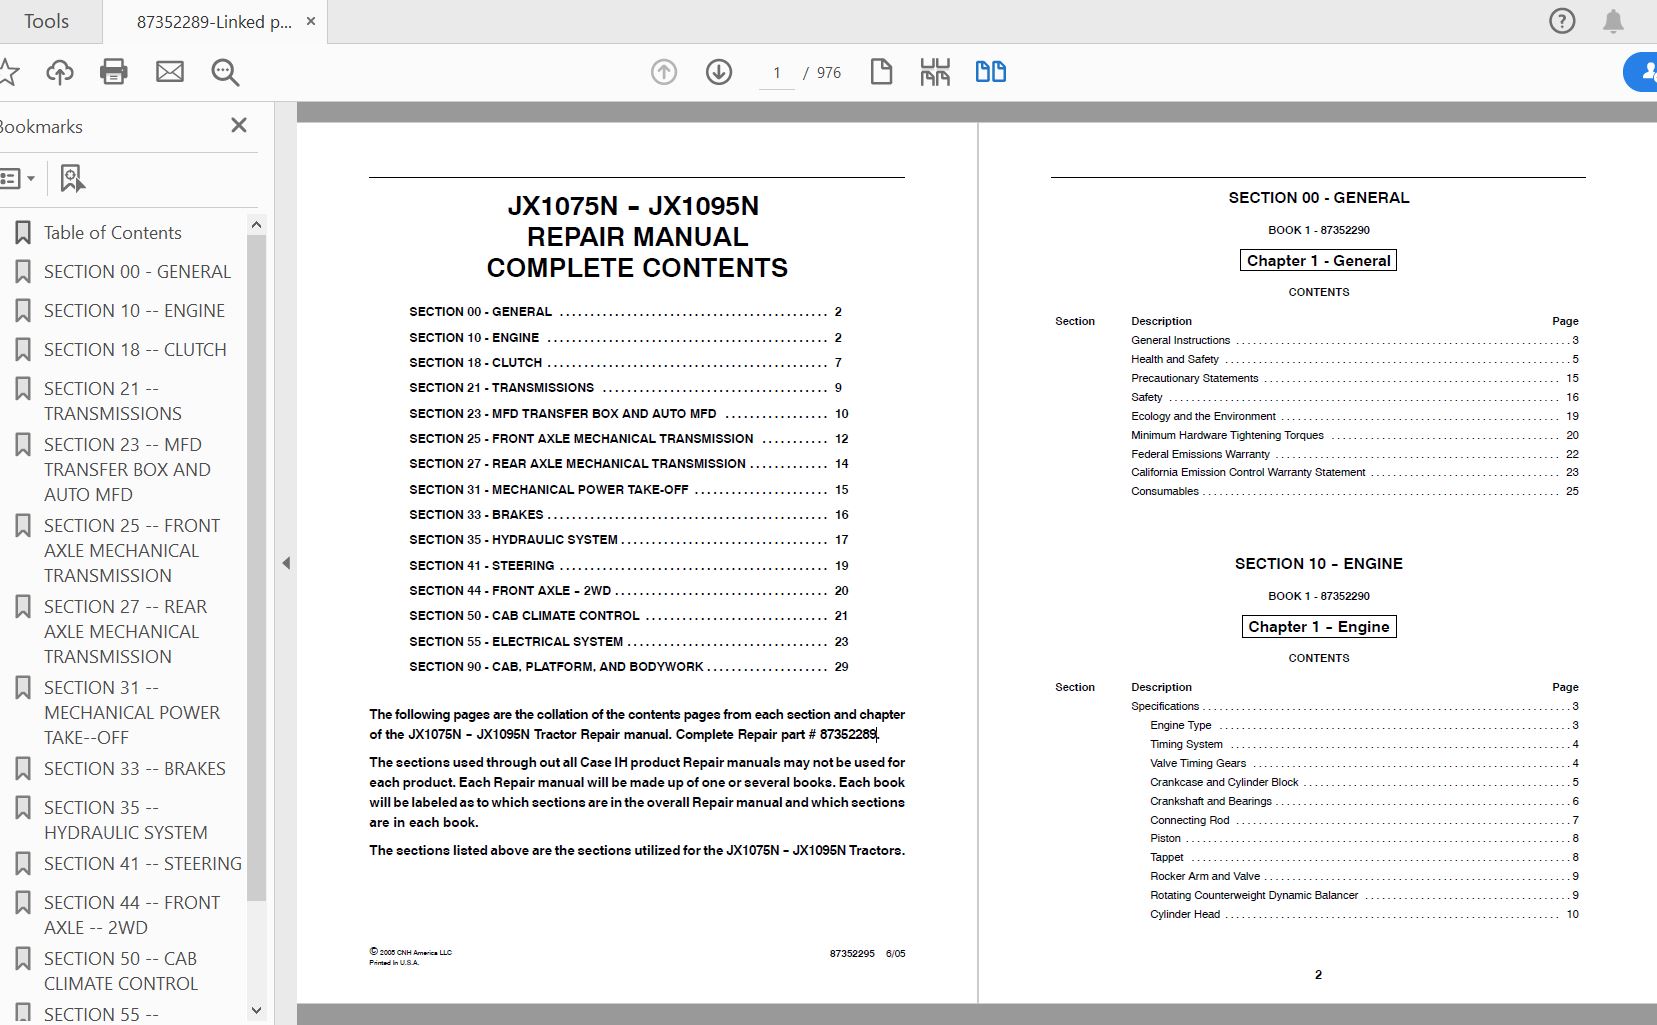
Task: Click the Chapter 1 - Engine heading box
Action: pos(1318,627)
